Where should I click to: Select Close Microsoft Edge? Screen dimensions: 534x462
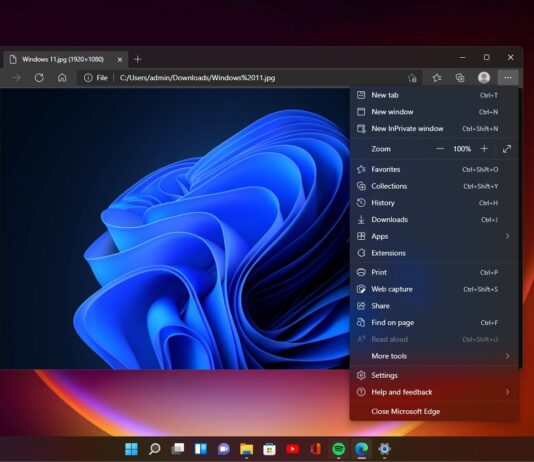(x=434, y=412)
